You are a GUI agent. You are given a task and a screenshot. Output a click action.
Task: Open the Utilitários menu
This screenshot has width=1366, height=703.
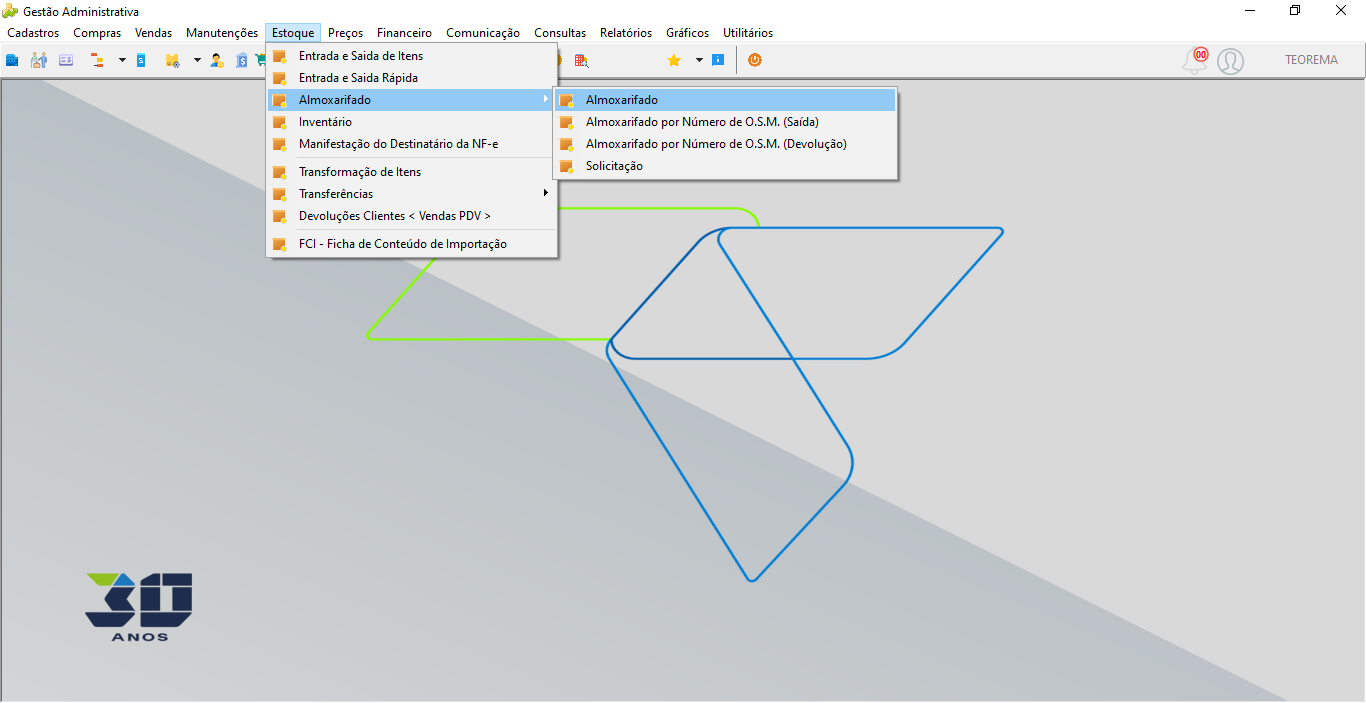(748, 33)
